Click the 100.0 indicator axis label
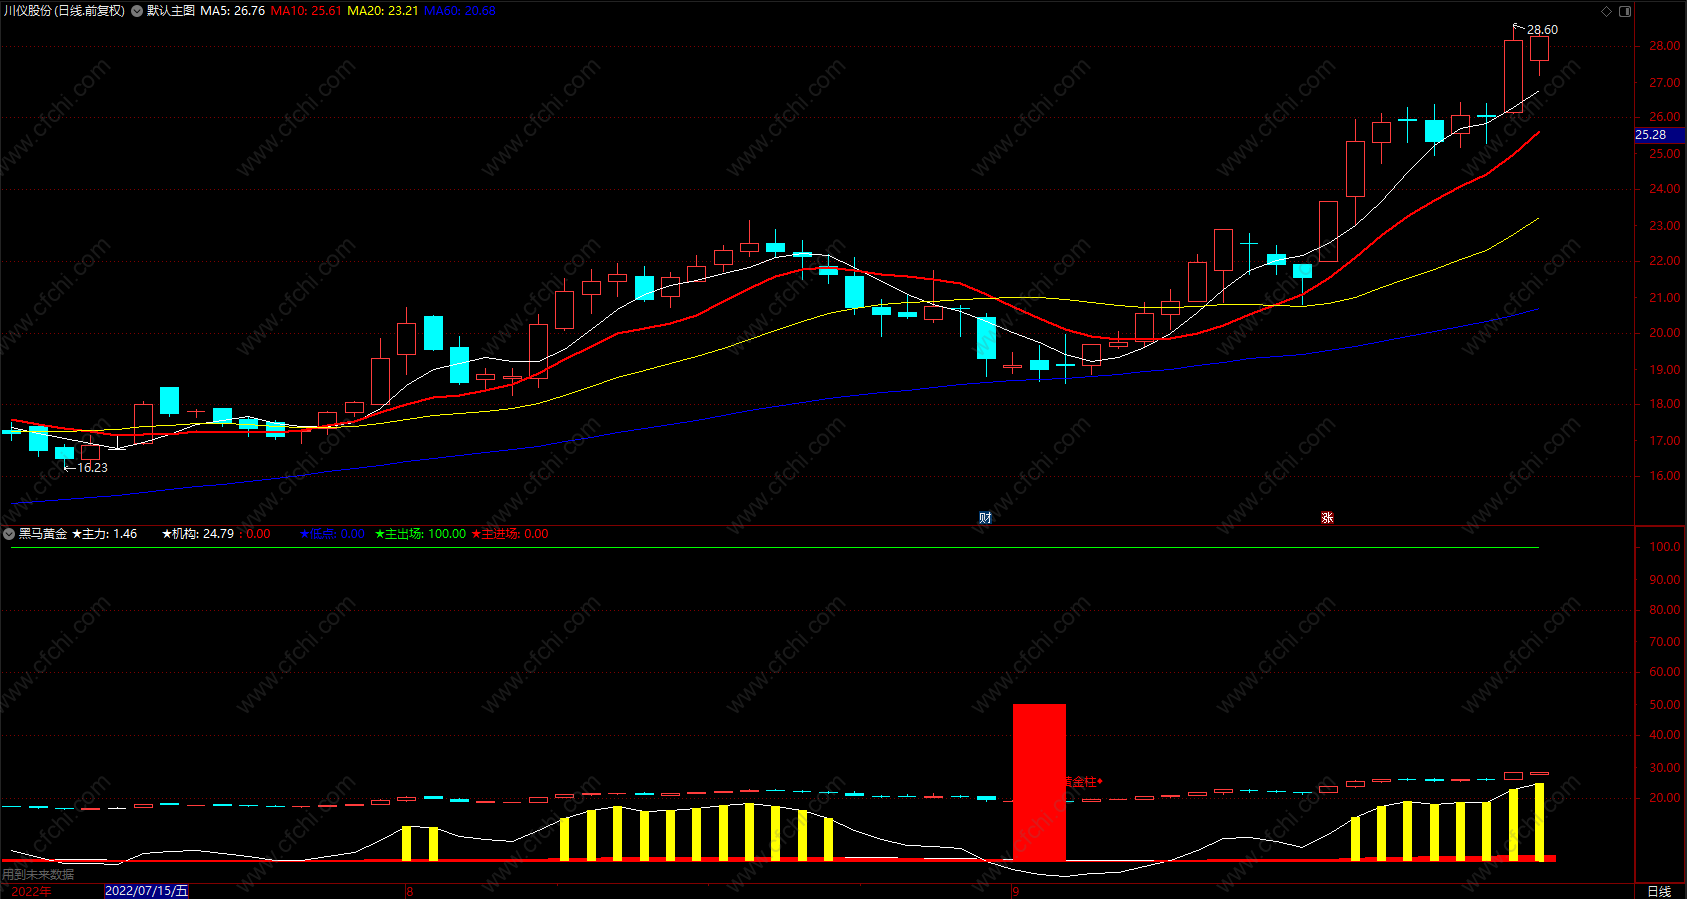This screenshot has width=1687, height=899. (x=1664, y=547)
